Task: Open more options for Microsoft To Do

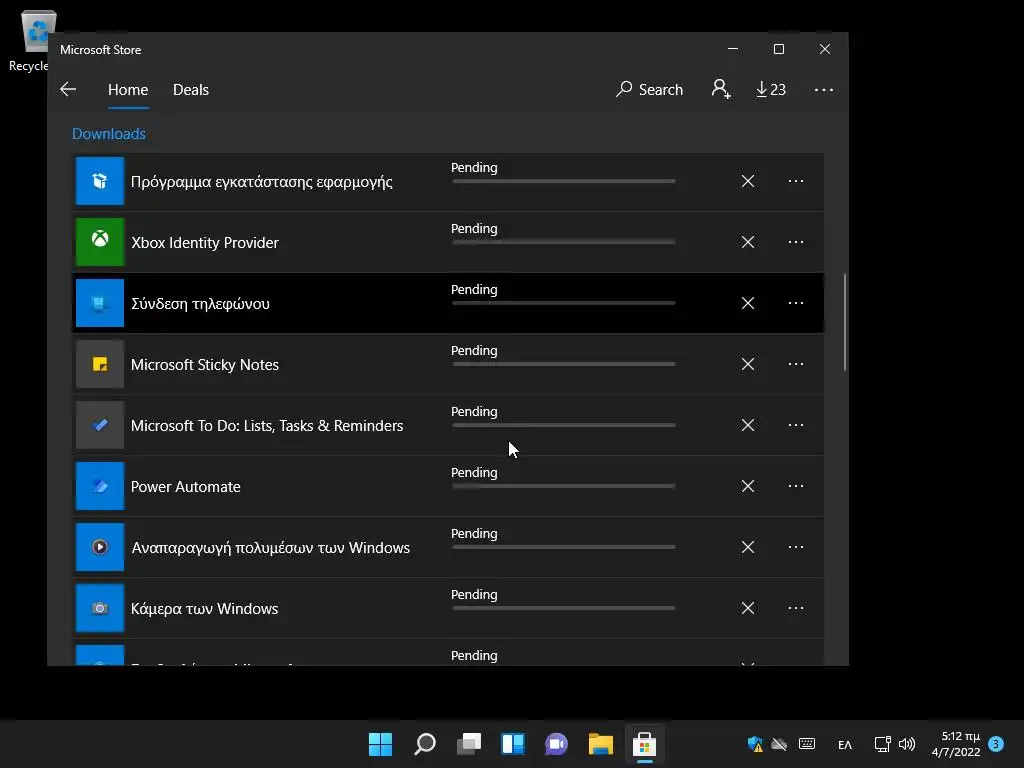Action: coord(795,425)
